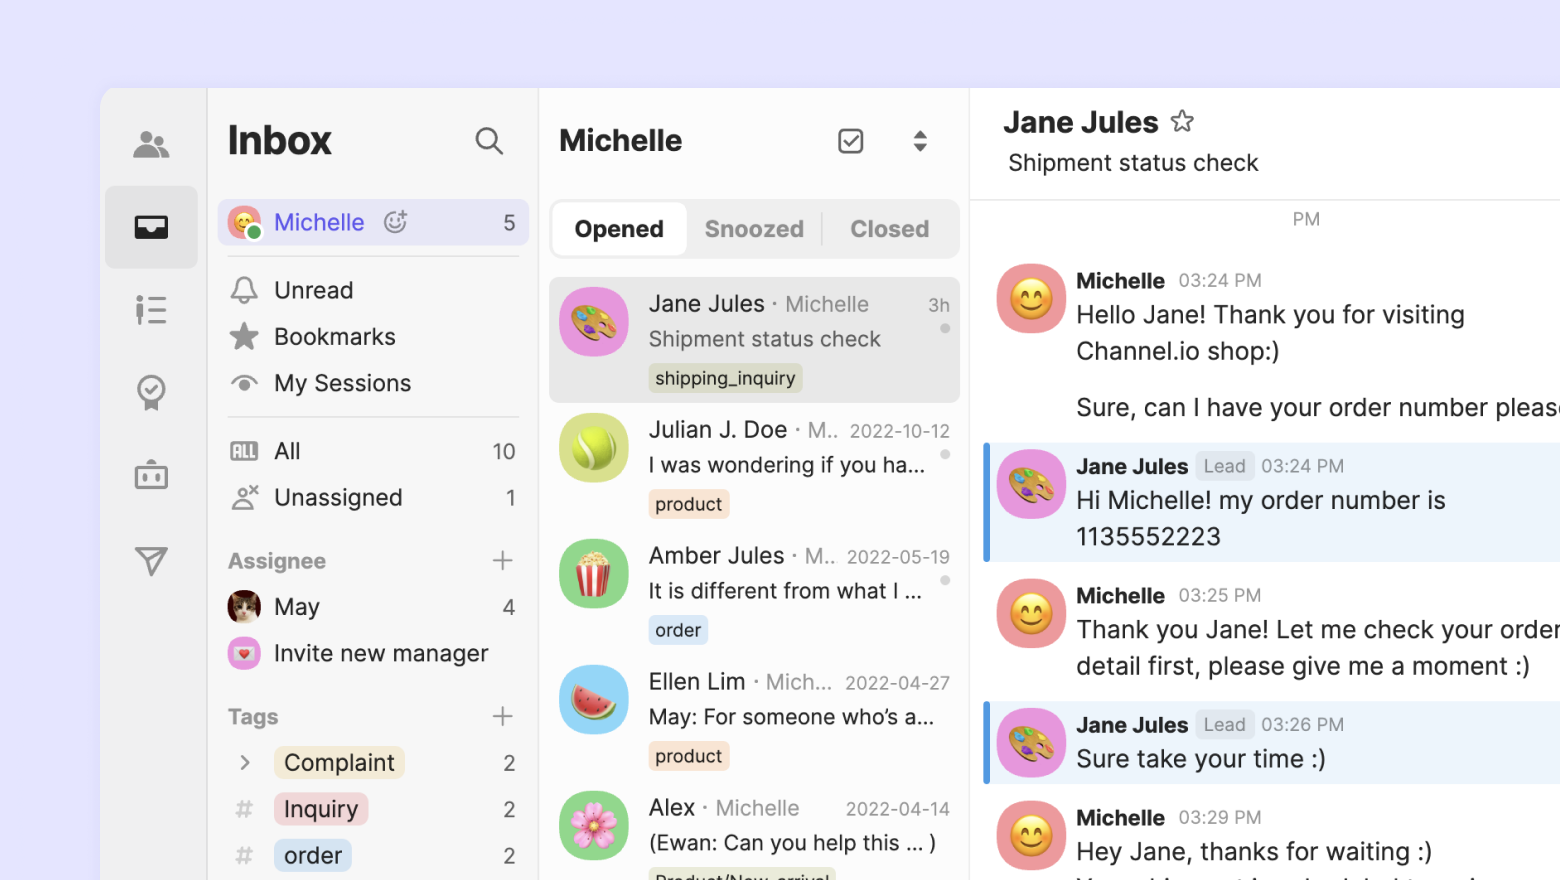Screen dimensions: 1560x880
Task: Open the Julian J. Doe conversation
Action: click(x=754, y=466)
